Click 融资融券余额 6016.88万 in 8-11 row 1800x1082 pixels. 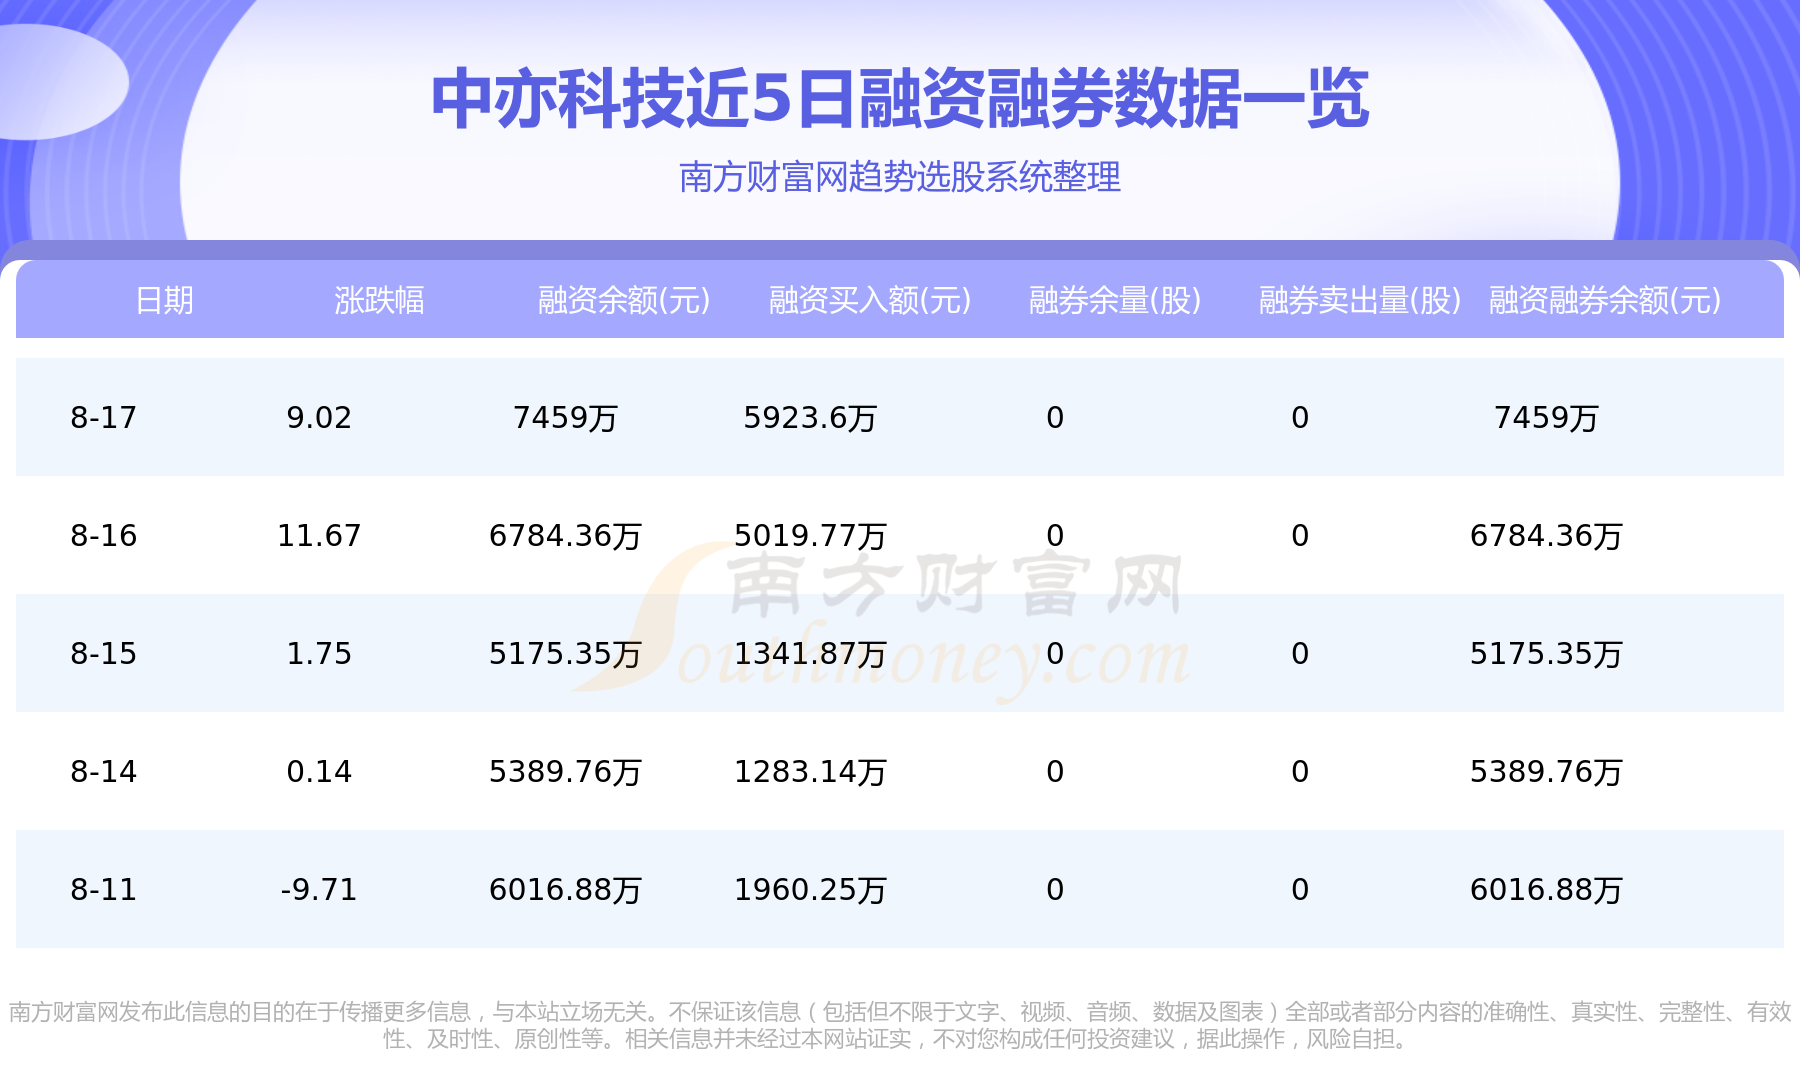tap(1546, 889)
